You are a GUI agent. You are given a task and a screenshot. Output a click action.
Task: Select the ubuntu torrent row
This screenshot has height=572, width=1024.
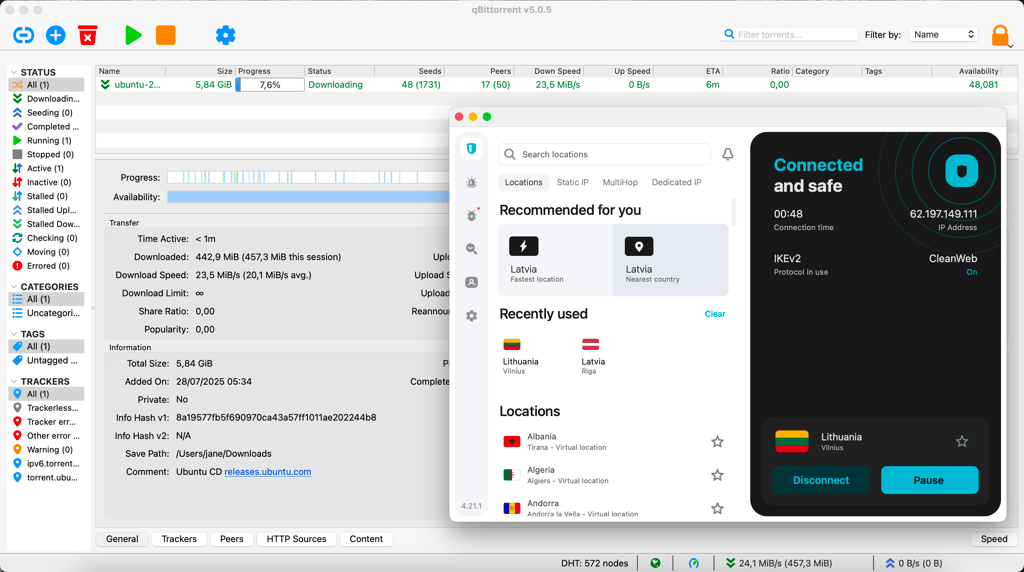(x=556, y=85)
